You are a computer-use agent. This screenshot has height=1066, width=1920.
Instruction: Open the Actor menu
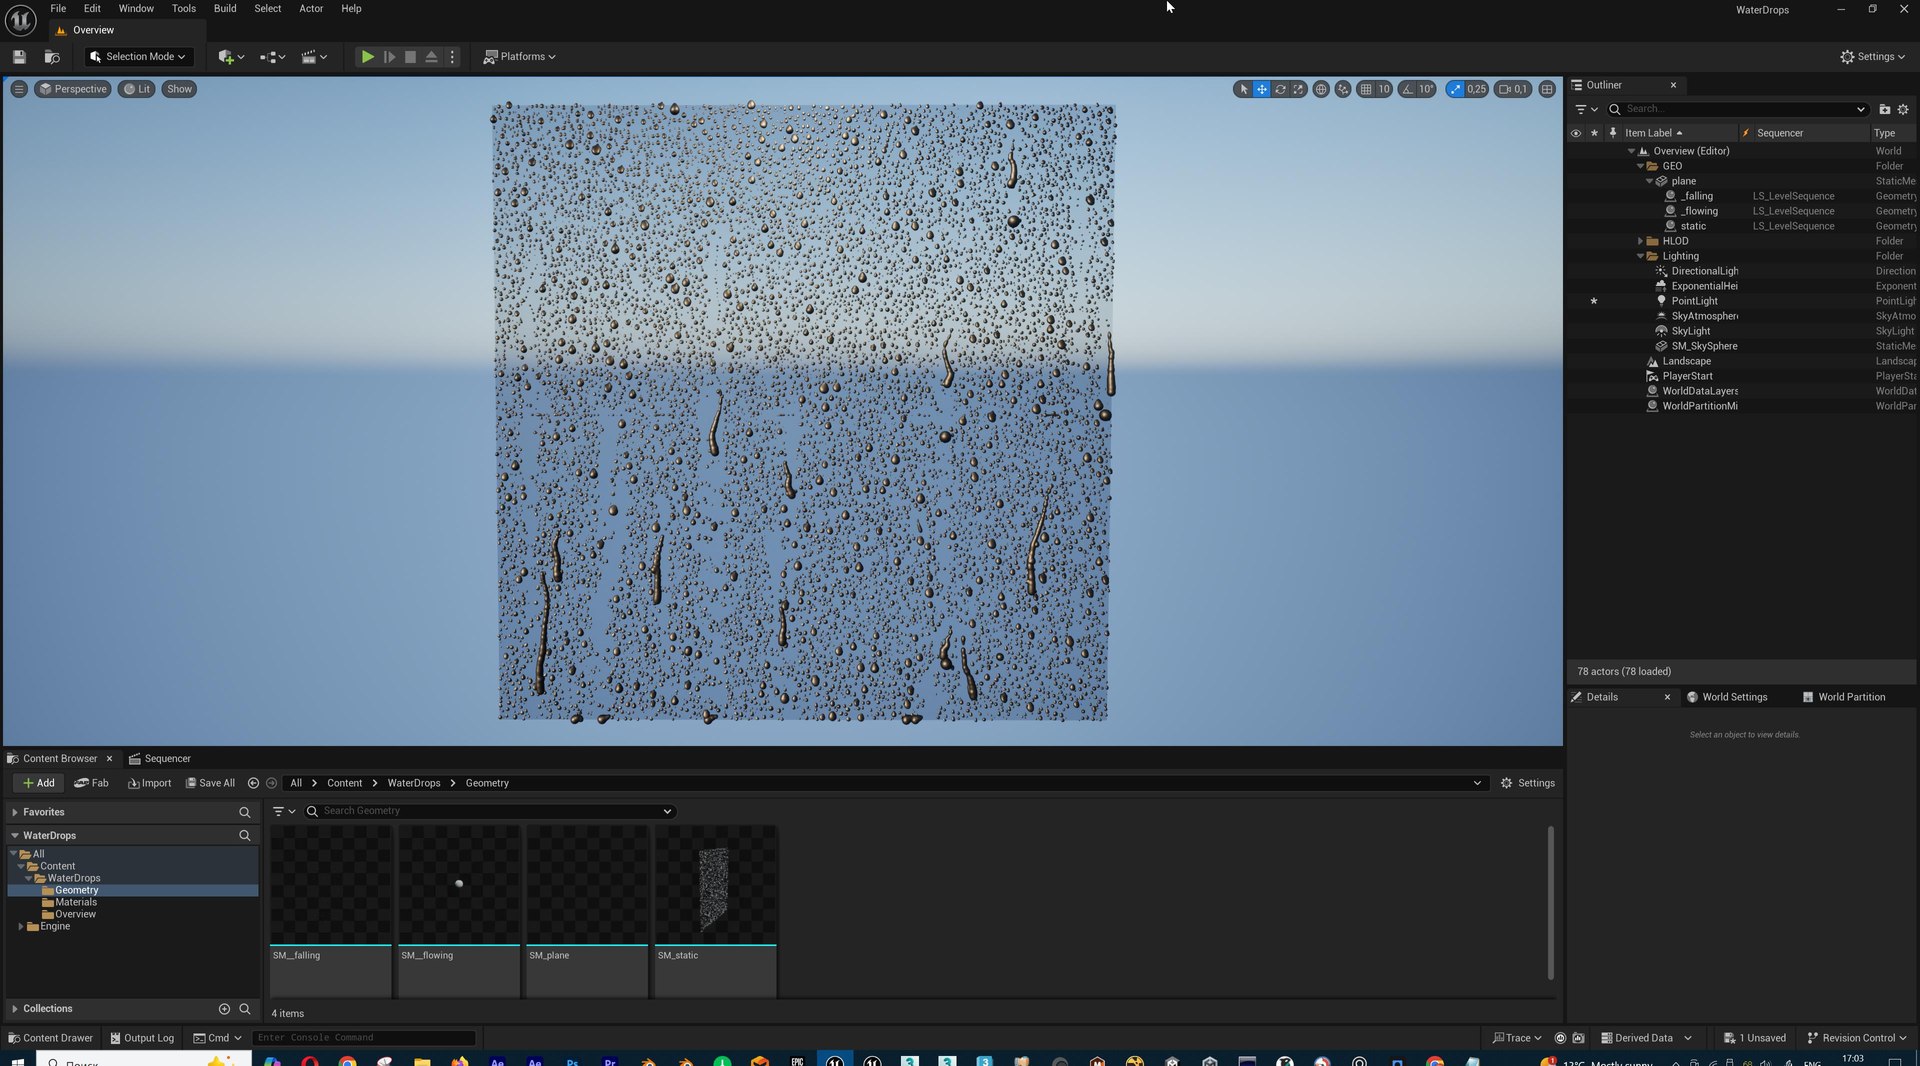pos(311,8)
